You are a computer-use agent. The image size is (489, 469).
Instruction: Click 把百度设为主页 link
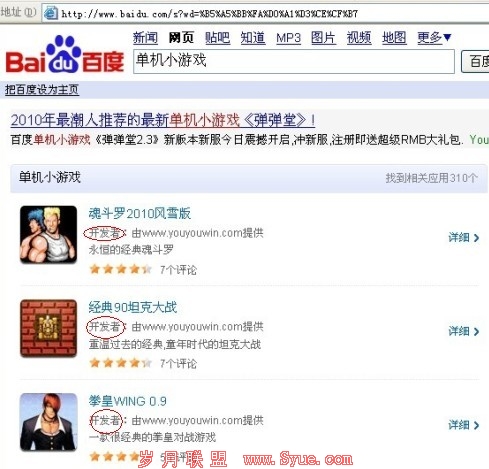click(42, 90)
